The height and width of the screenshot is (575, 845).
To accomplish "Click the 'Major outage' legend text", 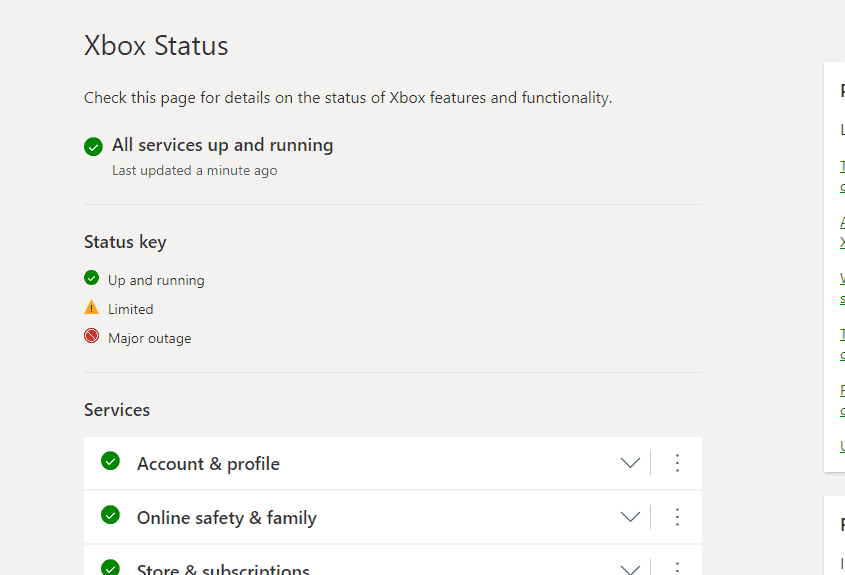I will (x=150, y=338).
